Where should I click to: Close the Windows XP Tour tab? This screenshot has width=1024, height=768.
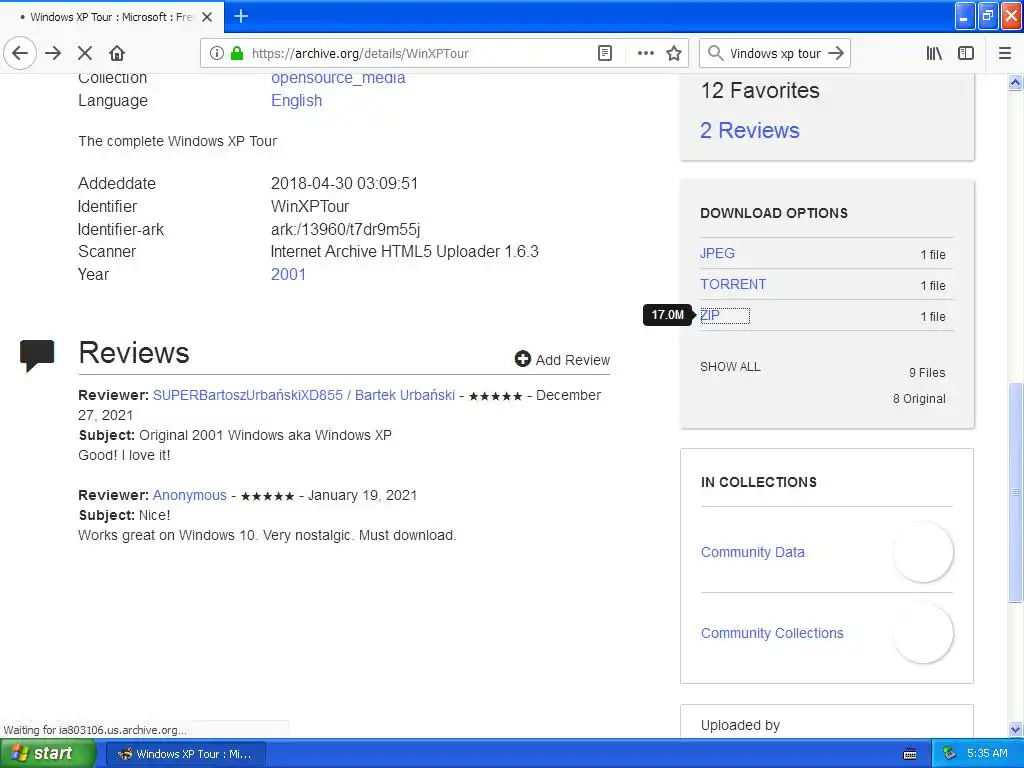tap(207, 17)
